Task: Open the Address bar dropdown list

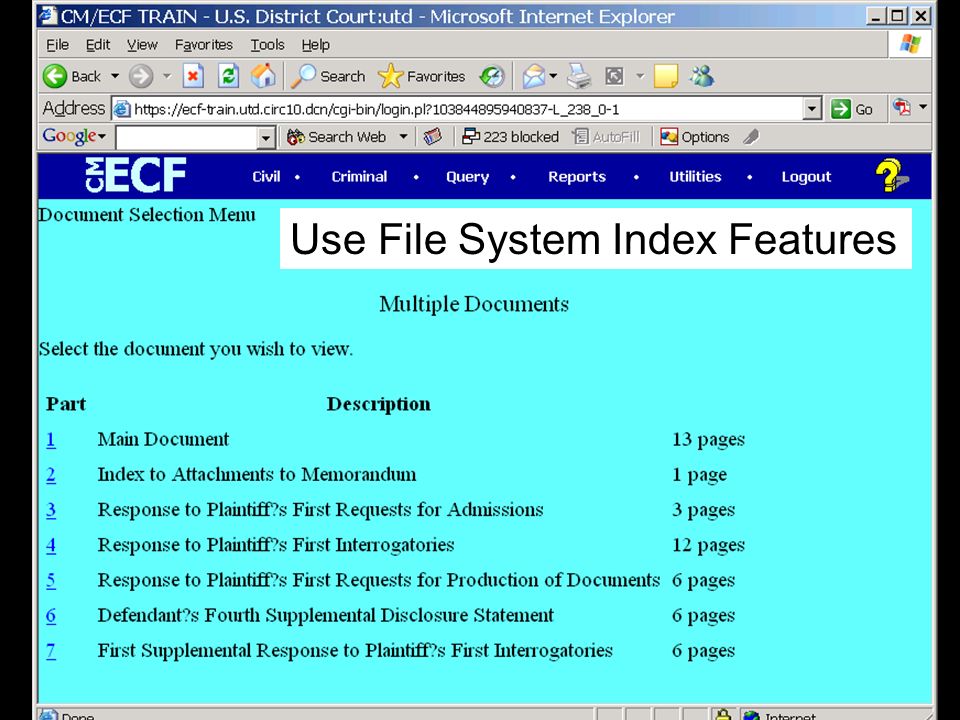Action: (x=812, y=109)
